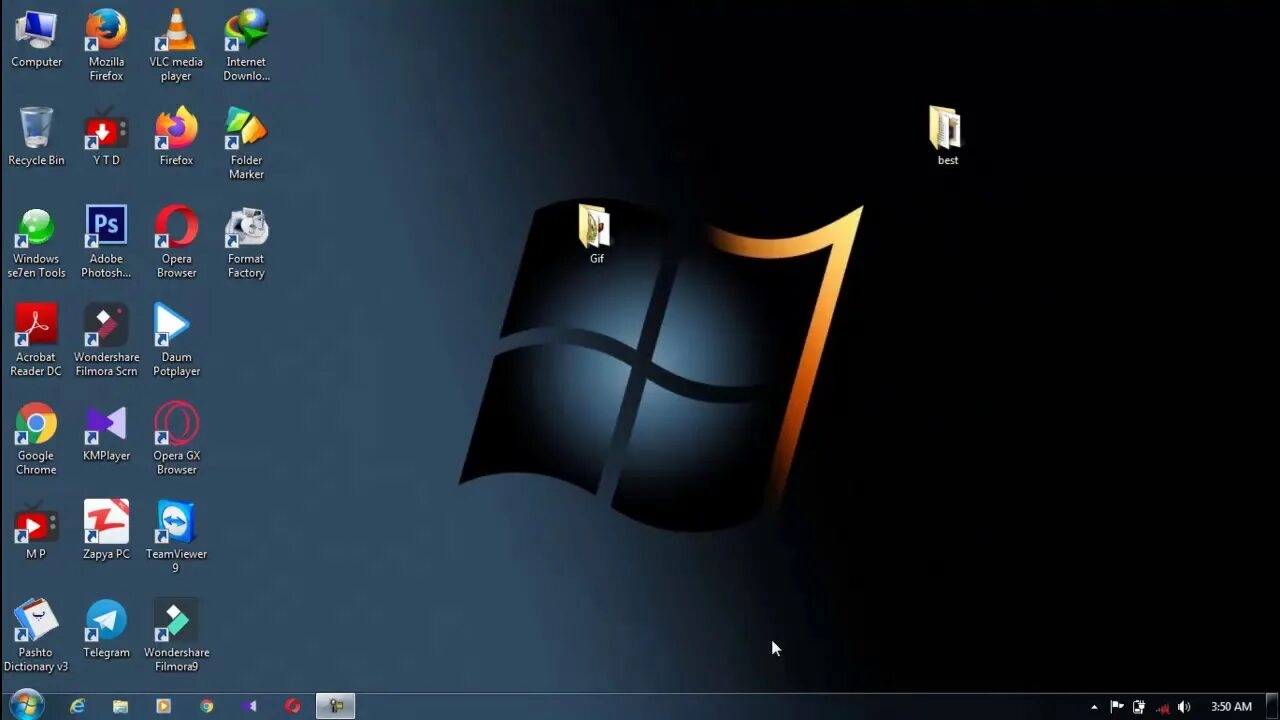Open the 3:50 AM clock

pos(1231,707)
